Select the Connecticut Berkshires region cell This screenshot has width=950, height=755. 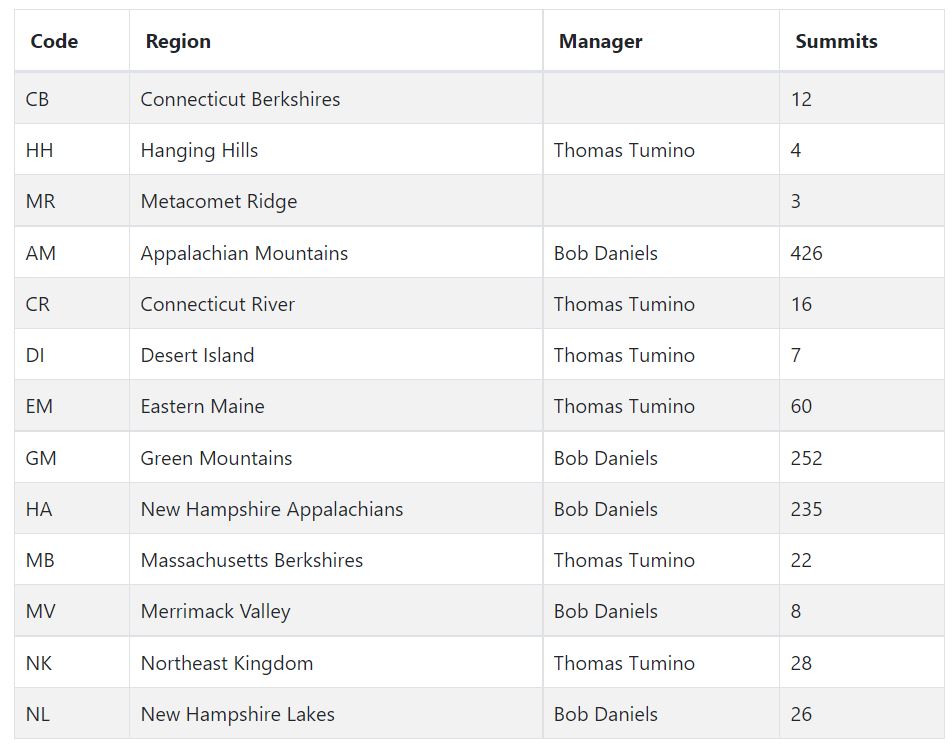click(x=336, y=99)
